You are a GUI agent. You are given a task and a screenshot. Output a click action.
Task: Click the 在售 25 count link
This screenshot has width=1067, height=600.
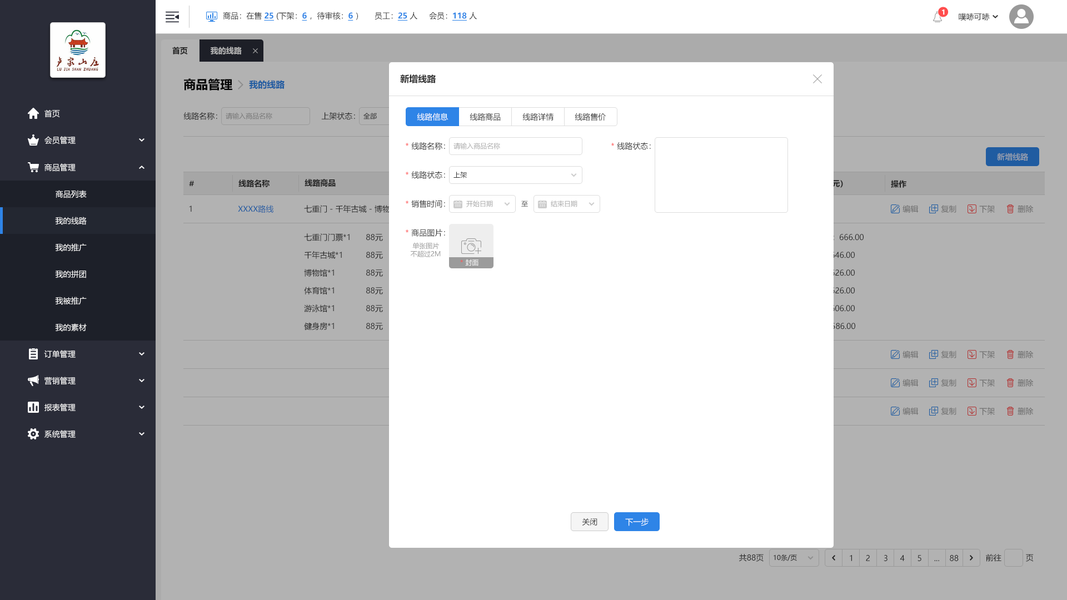click(269, 16)
